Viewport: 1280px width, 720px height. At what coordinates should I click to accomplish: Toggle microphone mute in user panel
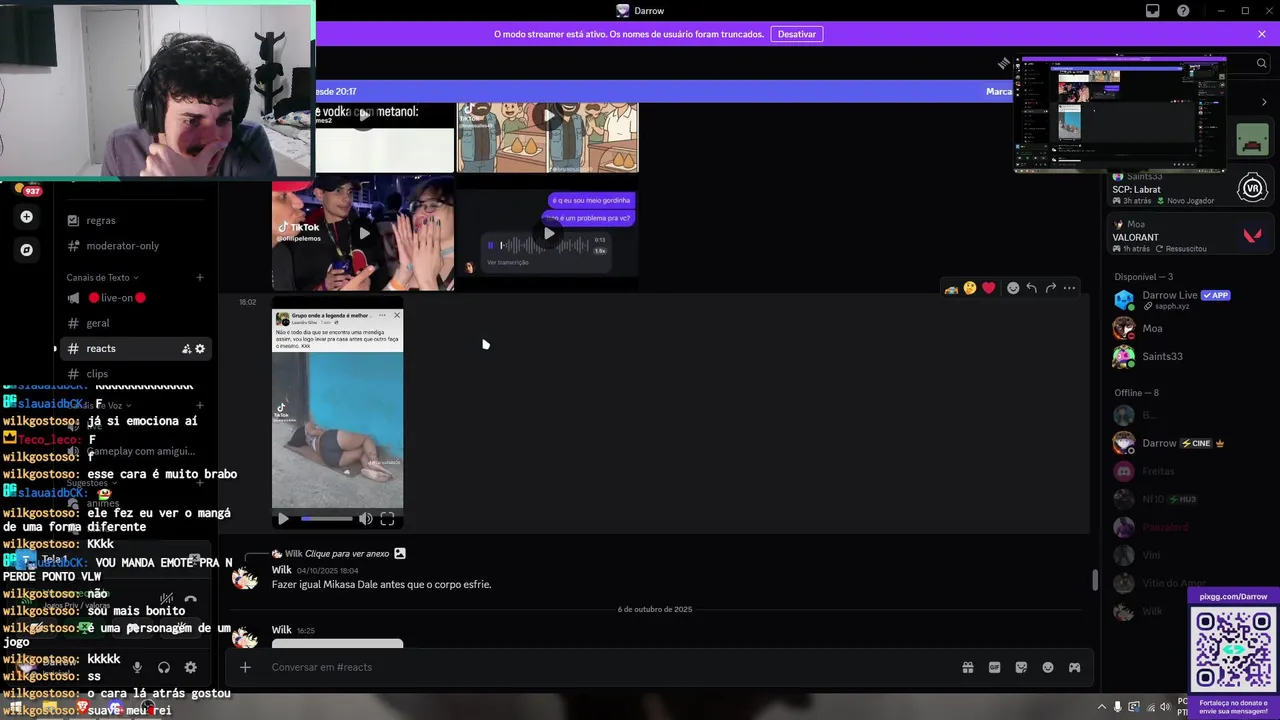[137, 667]
